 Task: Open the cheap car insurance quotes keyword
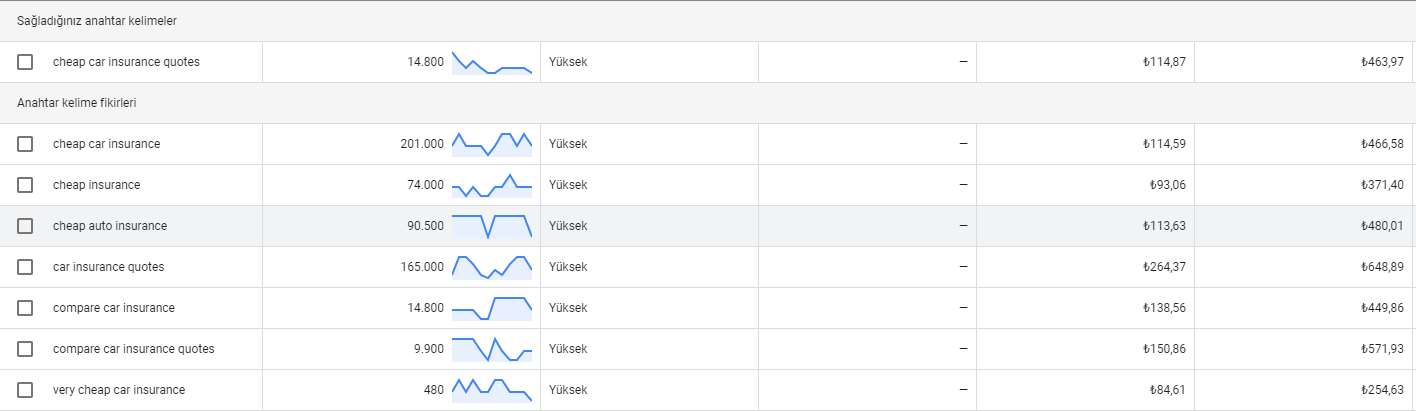(x=126, y=62)
